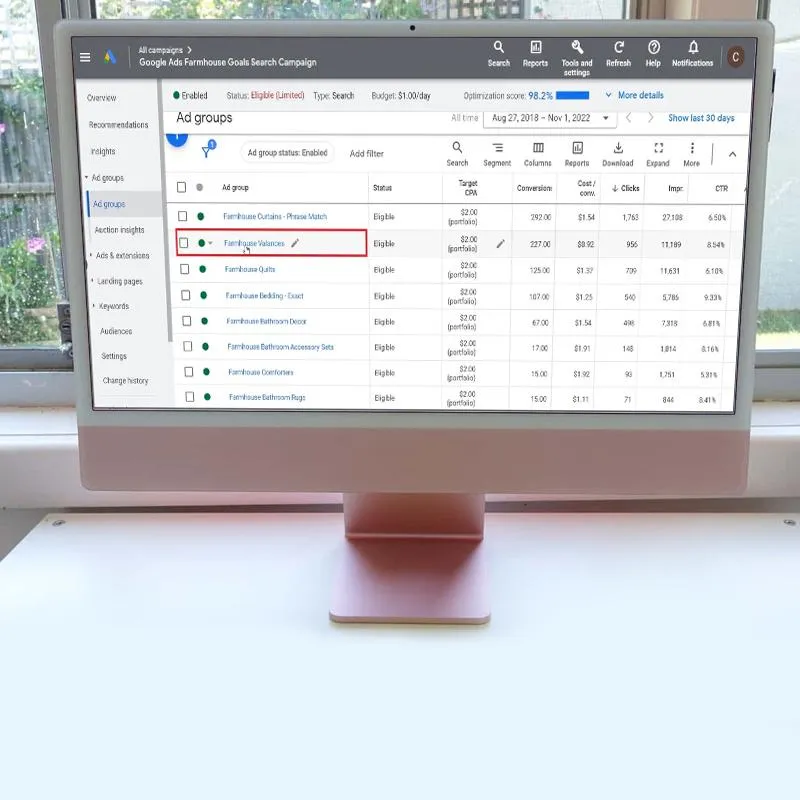Toggle the select-all header checkbox
The width and height of the screenshot is (800, 800).
[x=181, y=187]
